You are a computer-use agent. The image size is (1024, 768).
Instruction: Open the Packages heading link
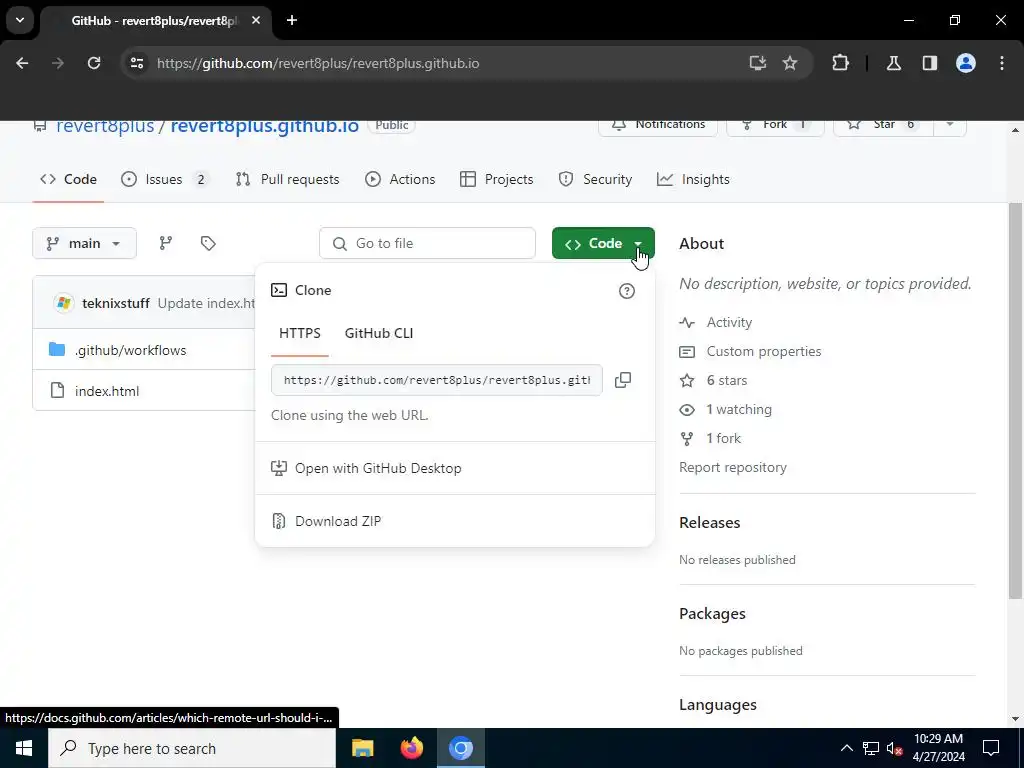coord(712,614)
